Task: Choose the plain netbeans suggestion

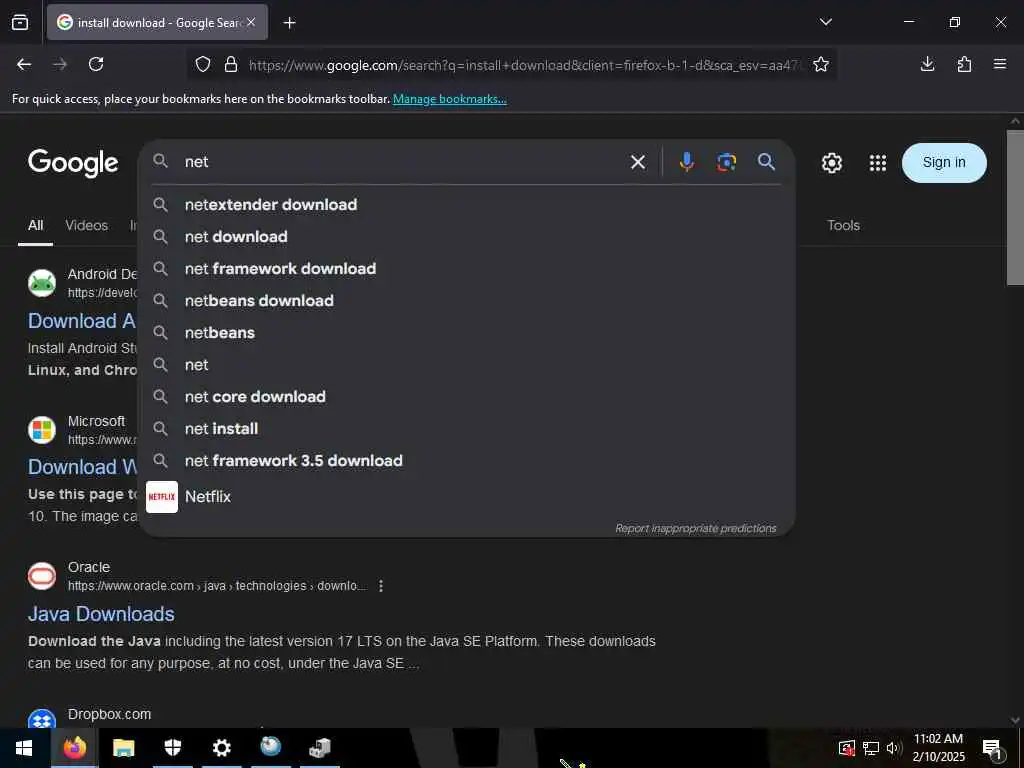Action: click(467, 332)
